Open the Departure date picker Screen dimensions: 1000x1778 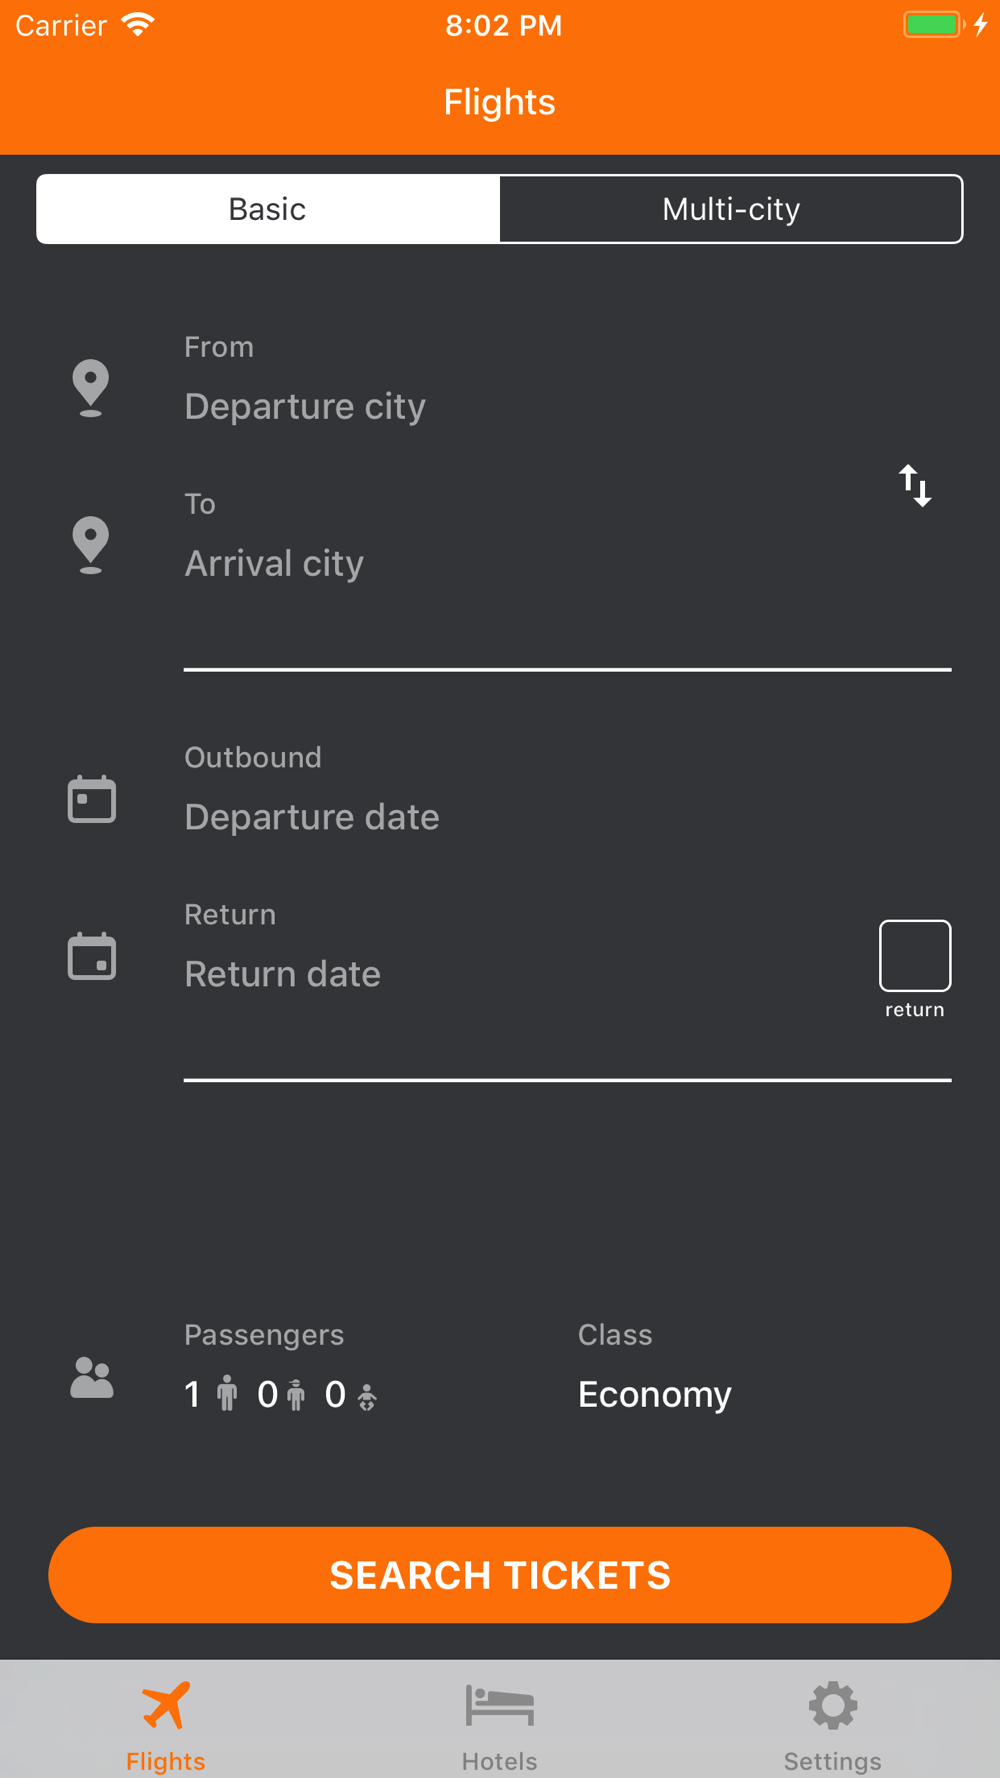click(x=312, y=817)
